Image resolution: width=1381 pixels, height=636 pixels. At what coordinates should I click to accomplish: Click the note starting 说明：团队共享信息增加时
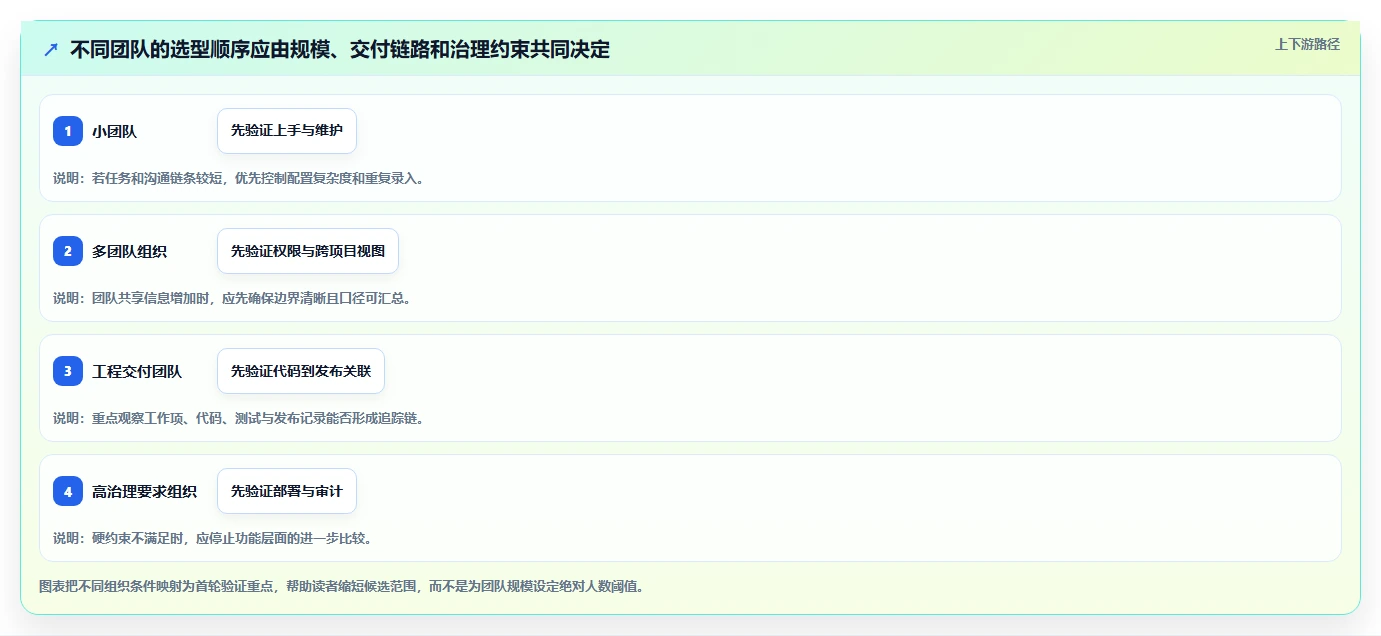pos(232,298)
